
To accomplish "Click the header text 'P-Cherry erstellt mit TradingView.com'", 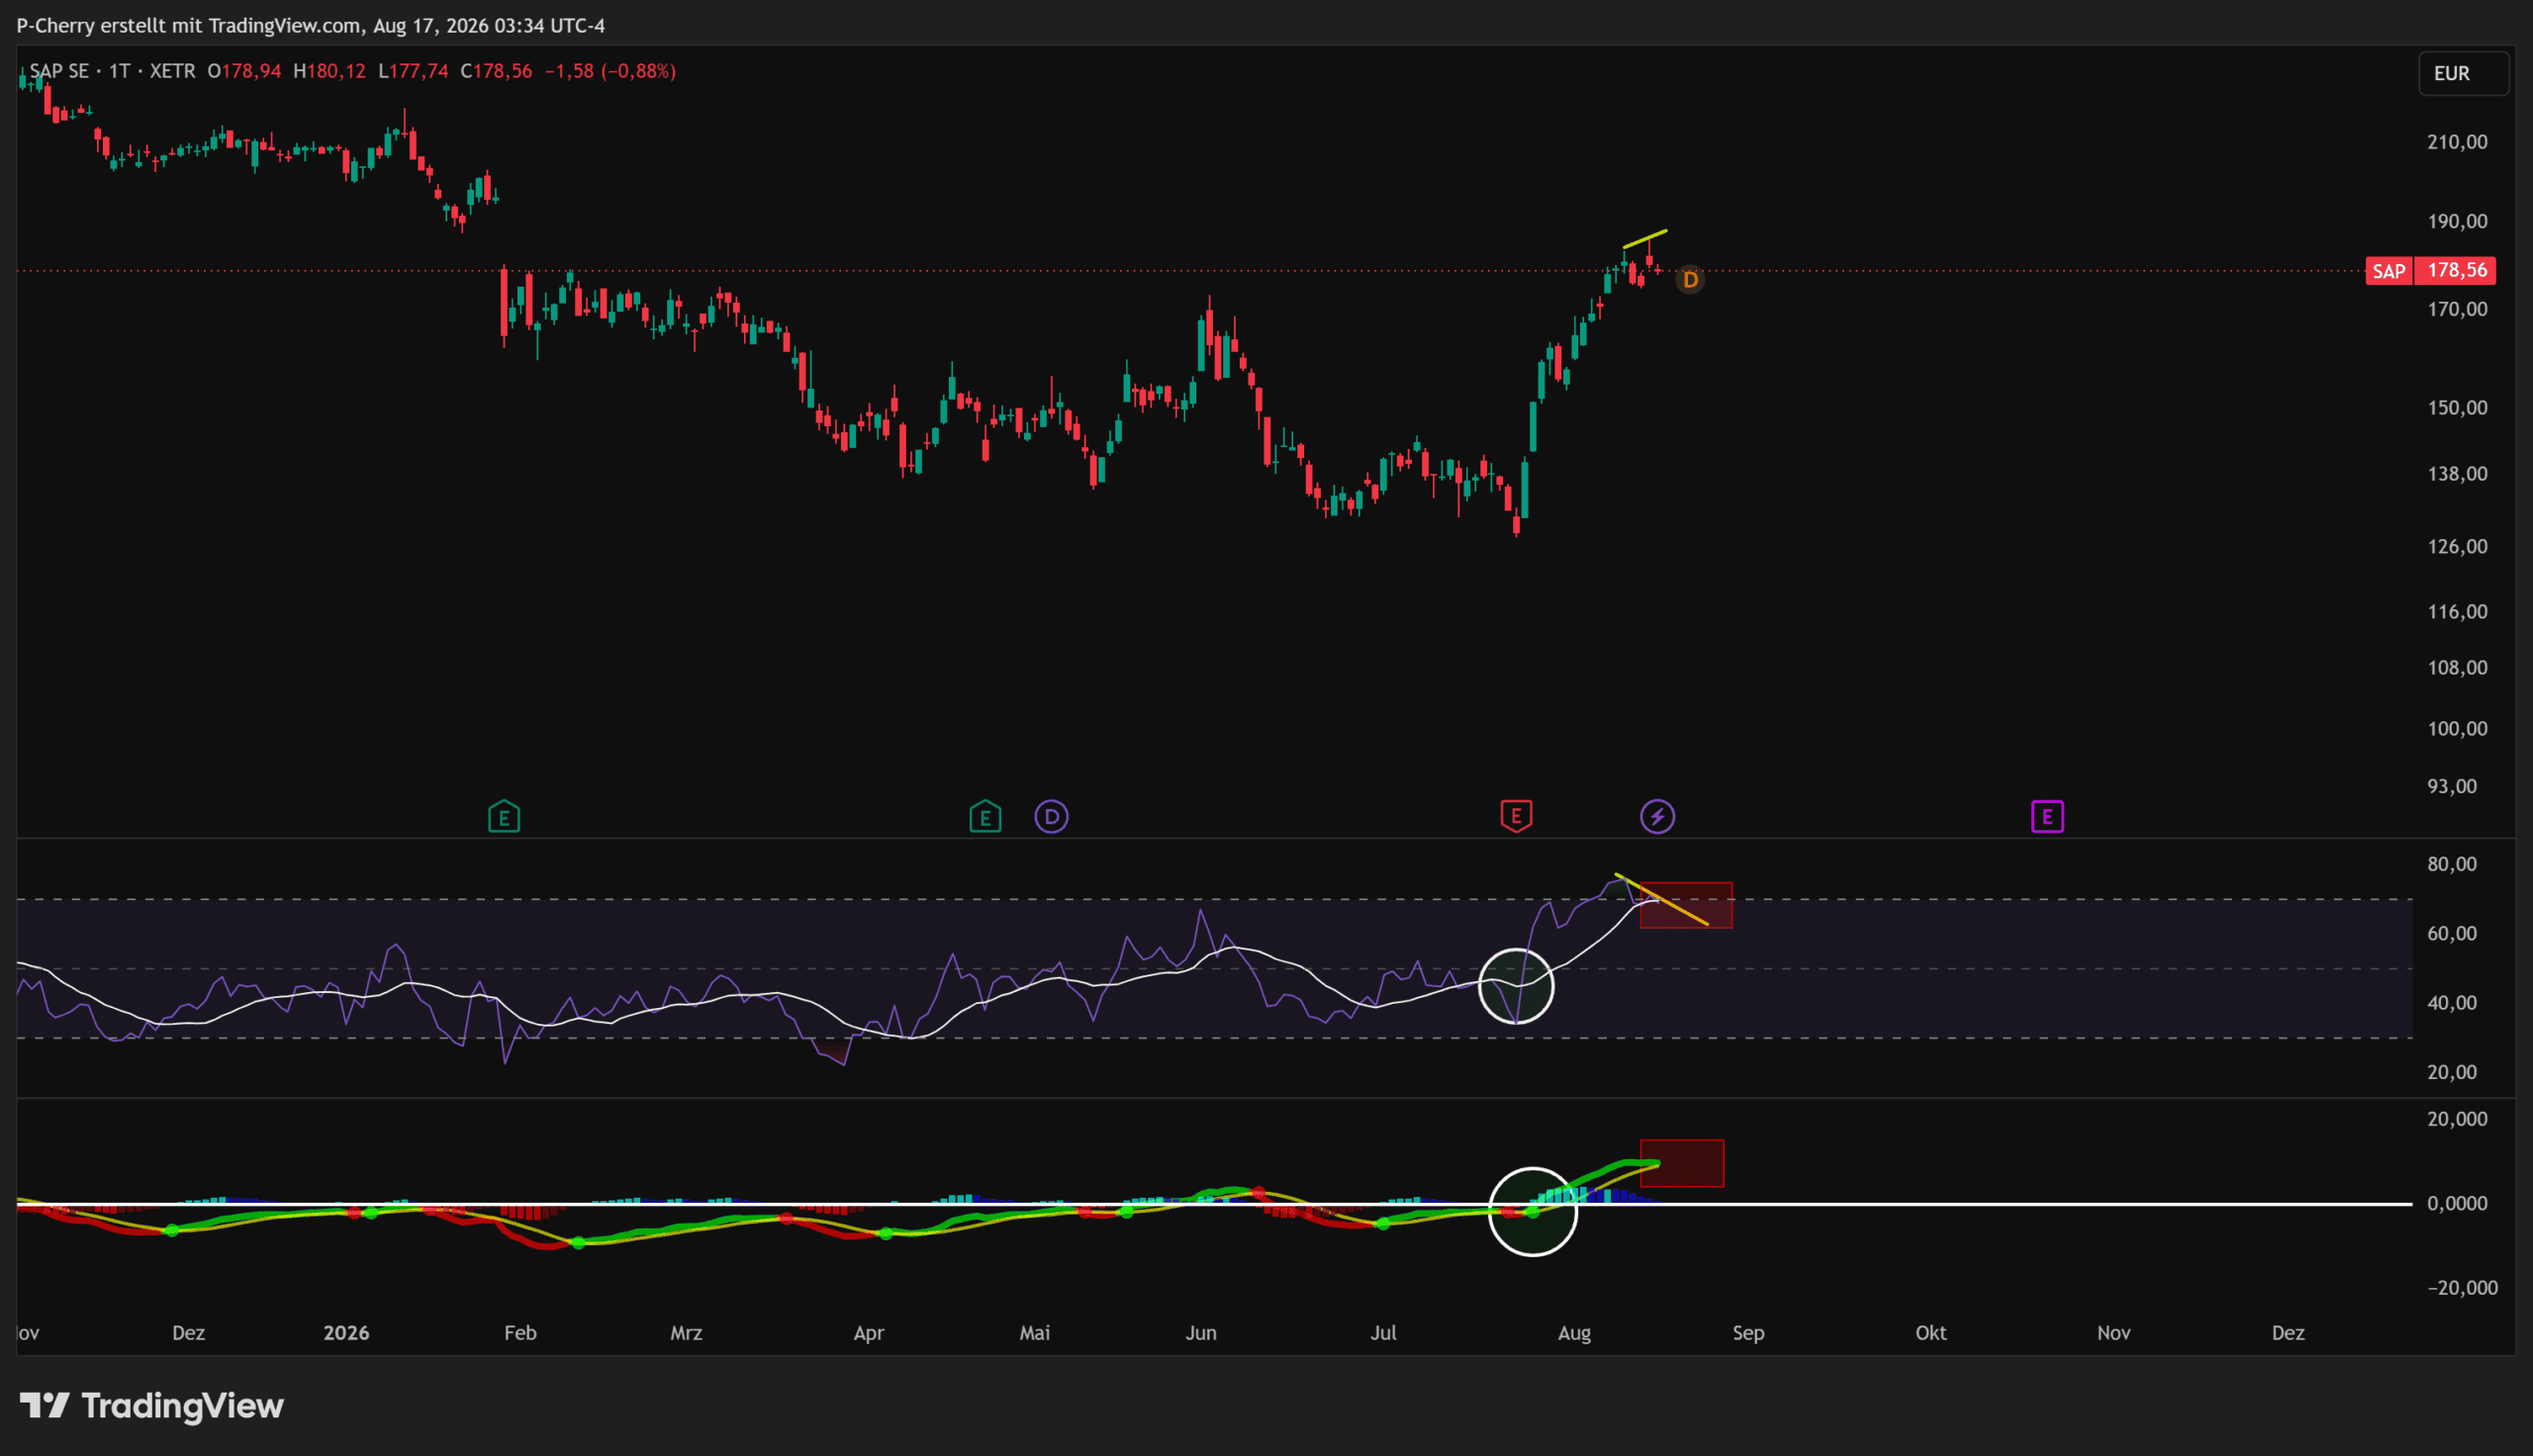I will coord(189,25).
